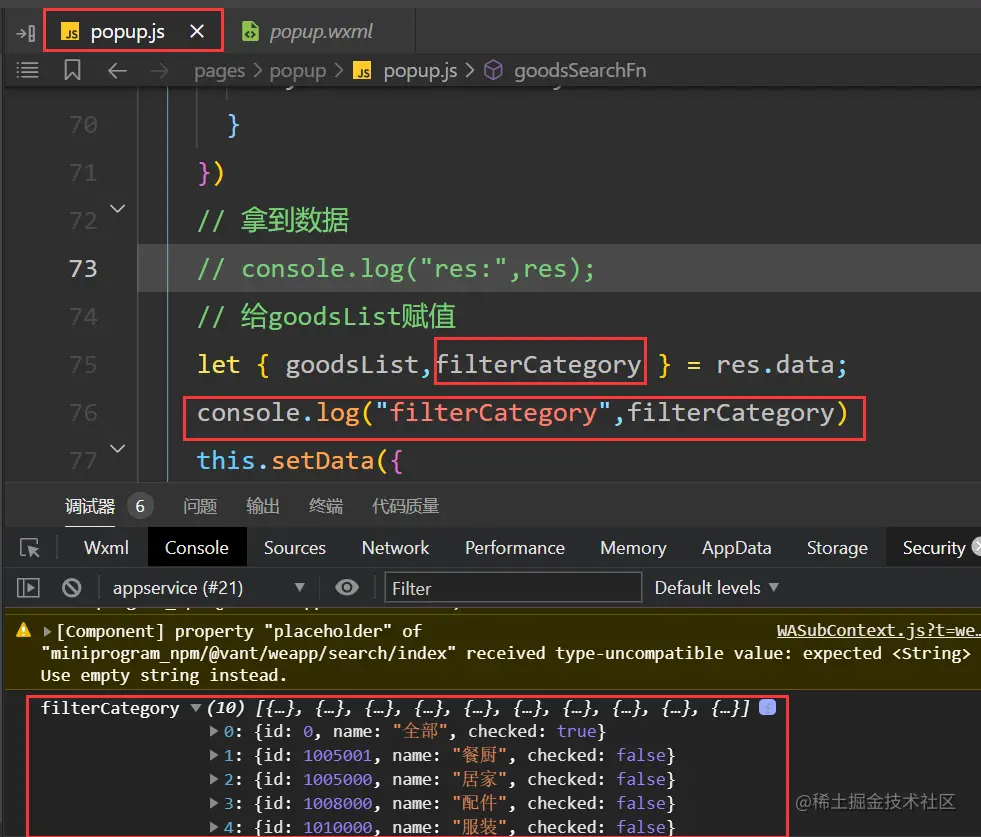Open the outline list icon
This screenshot has width=981, height=837.
[x=28, y=70]
